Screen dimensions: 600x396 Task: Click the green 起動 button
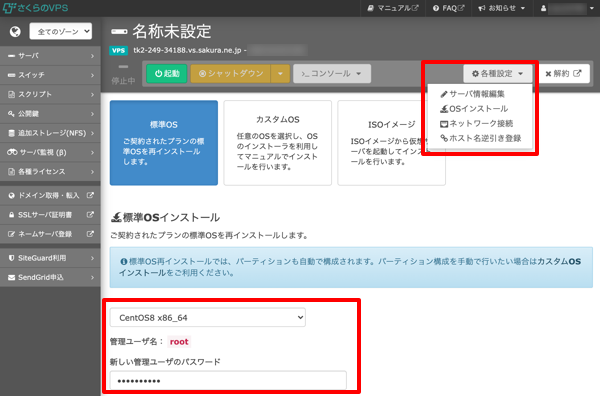coord(167,73)
